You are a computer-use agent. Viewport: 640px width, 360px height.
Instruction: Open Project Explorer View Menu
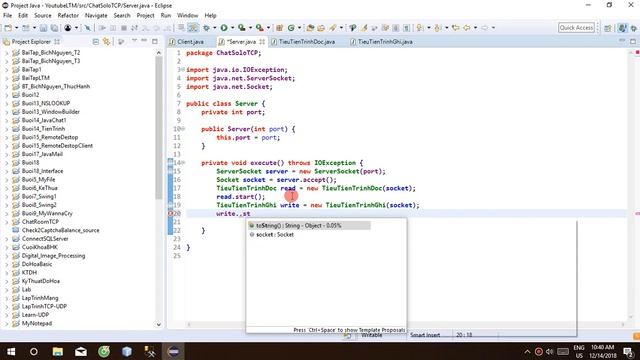pyautogui.click(x=134, y=40)
